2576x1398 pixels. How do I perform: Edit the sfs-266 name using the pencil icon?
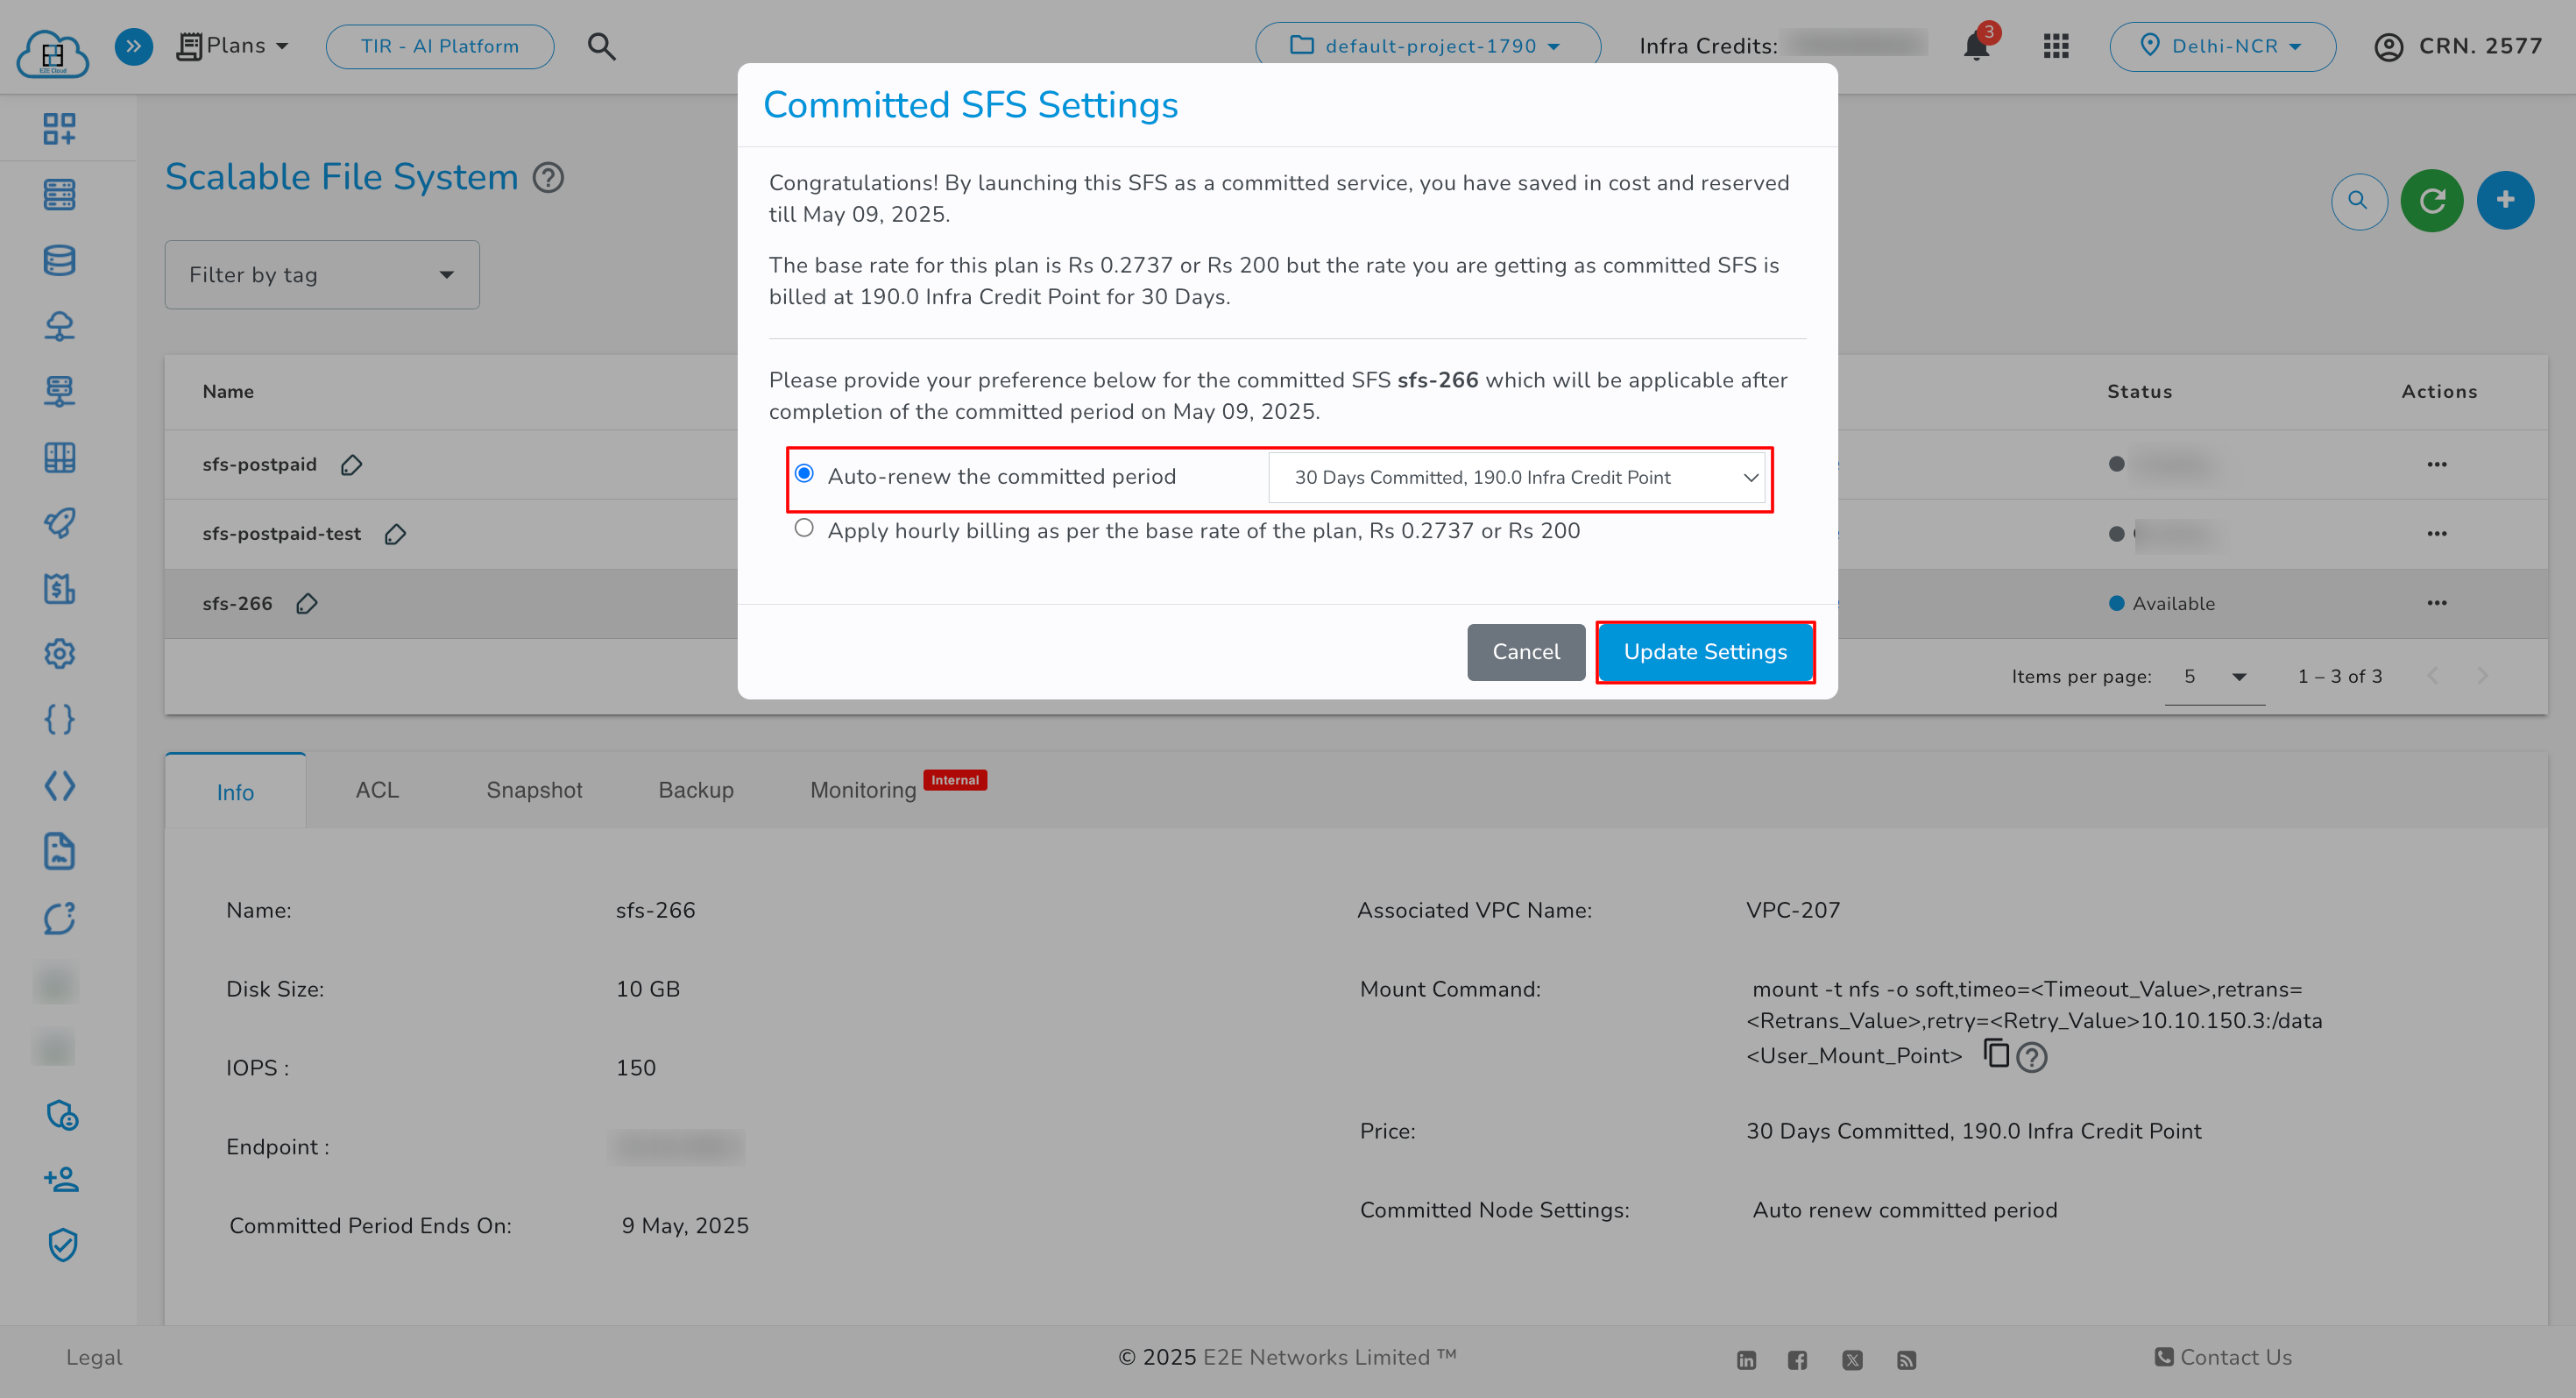[x=306, y=604]
